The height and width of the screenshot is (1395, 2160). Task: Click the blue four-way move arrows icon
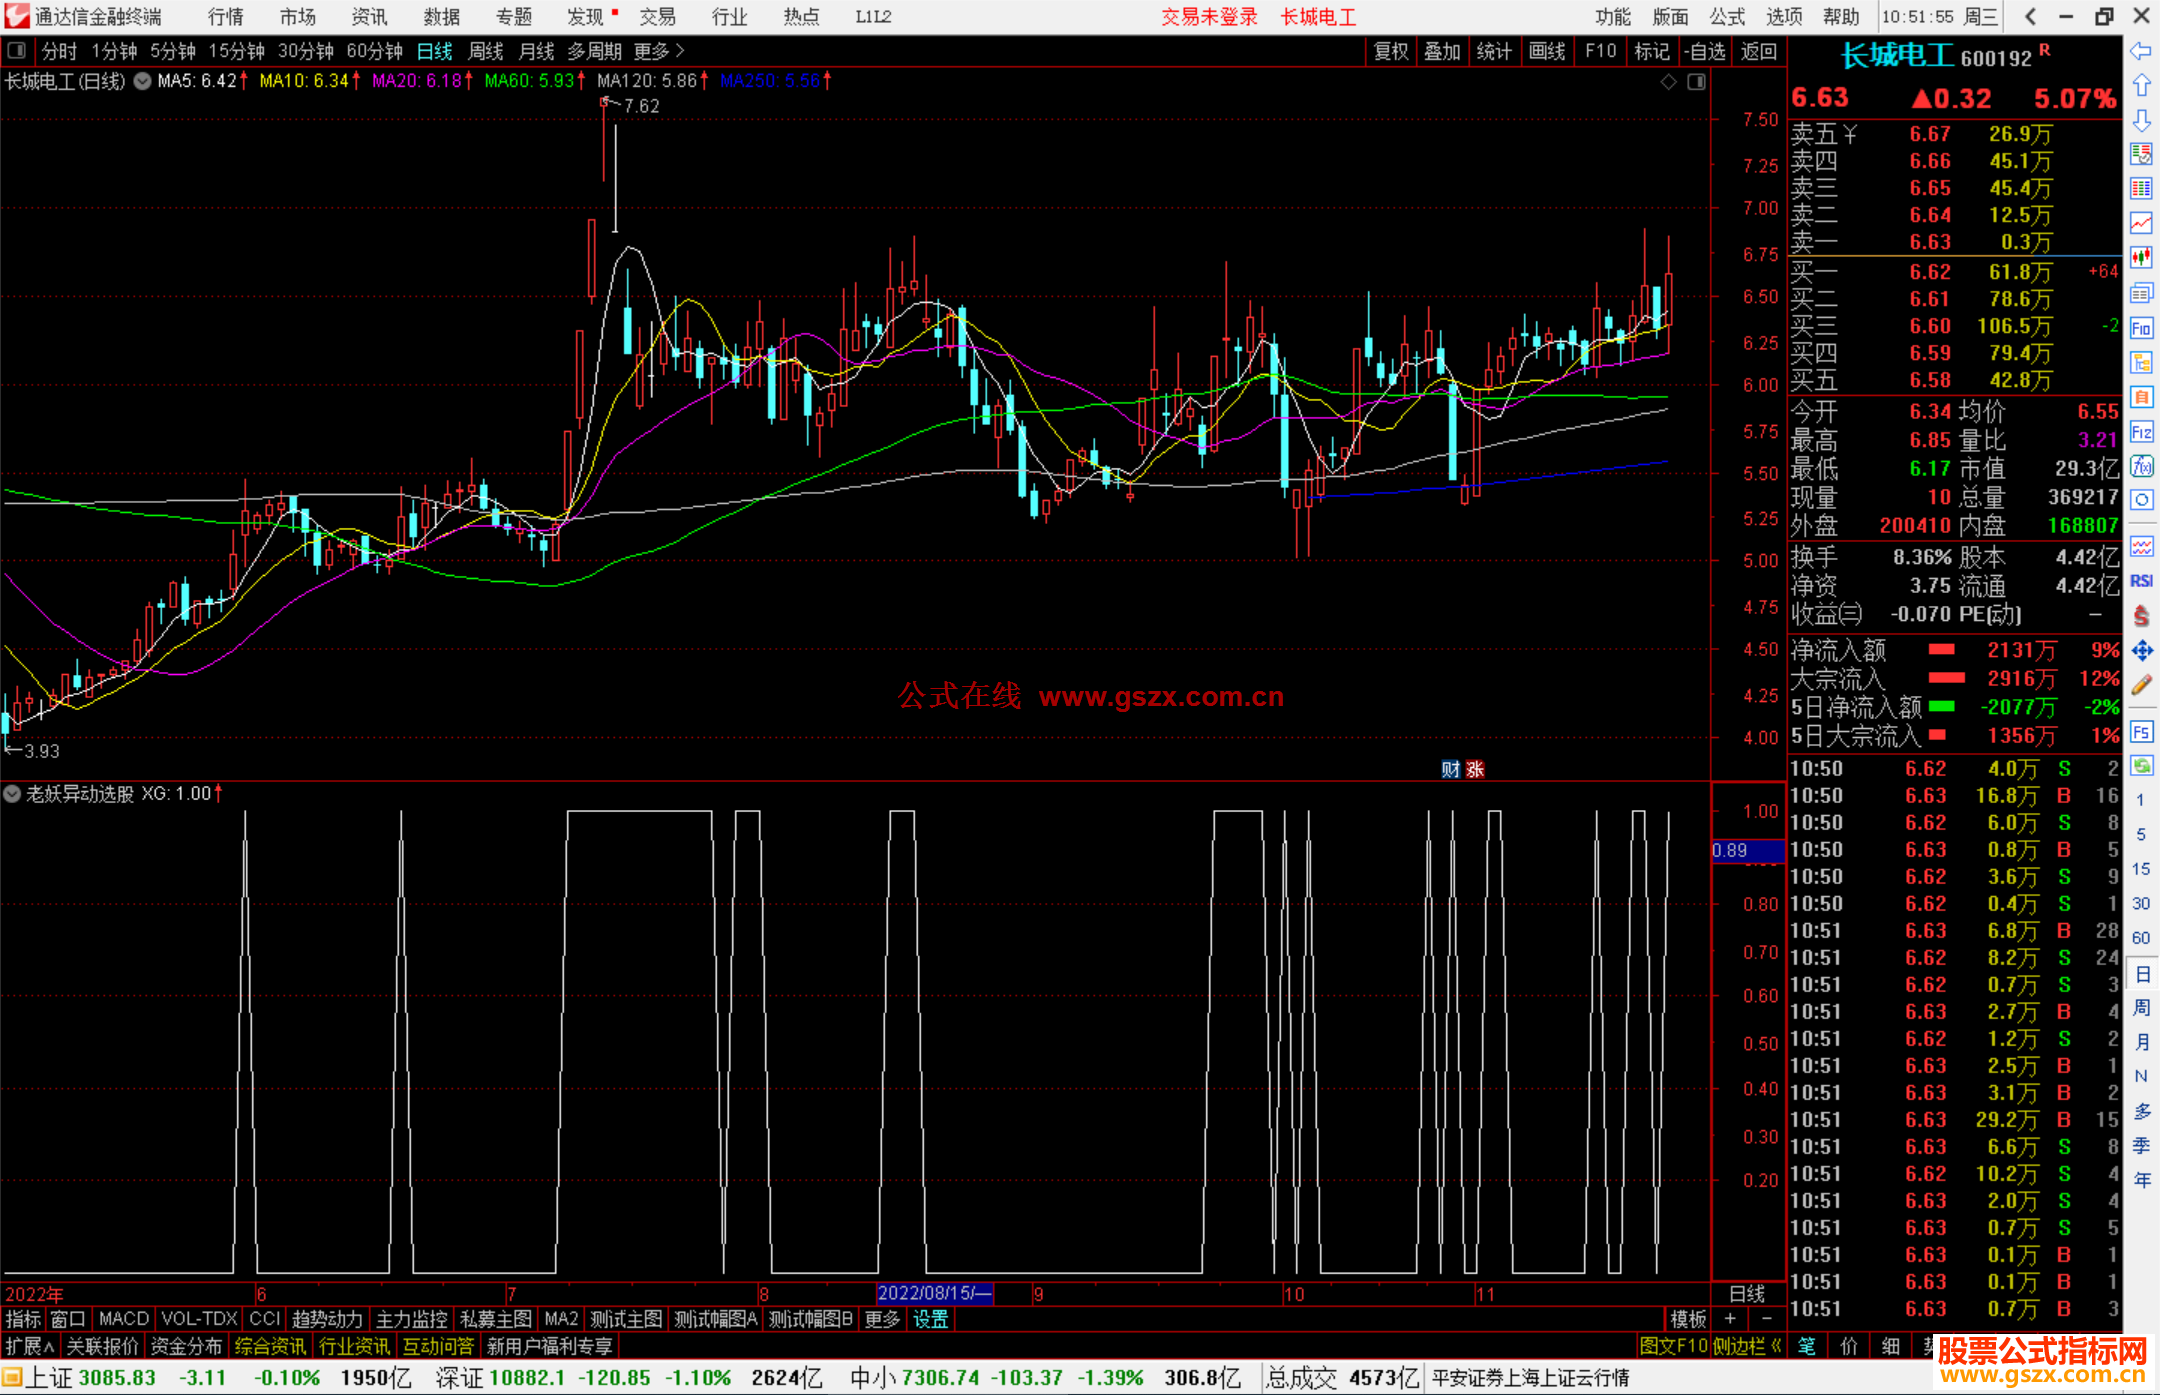tap(2141, 651)
